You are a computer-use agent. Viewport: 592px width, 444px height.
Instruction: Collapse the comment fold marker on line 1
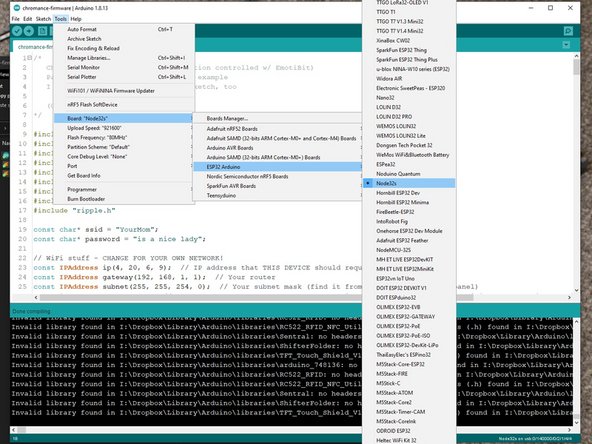pos(30,58)
